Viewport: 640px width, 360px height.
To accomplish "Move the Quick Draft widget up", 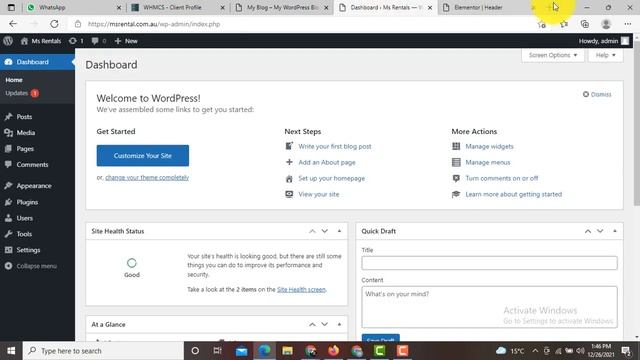I will [x=588, y=231].
